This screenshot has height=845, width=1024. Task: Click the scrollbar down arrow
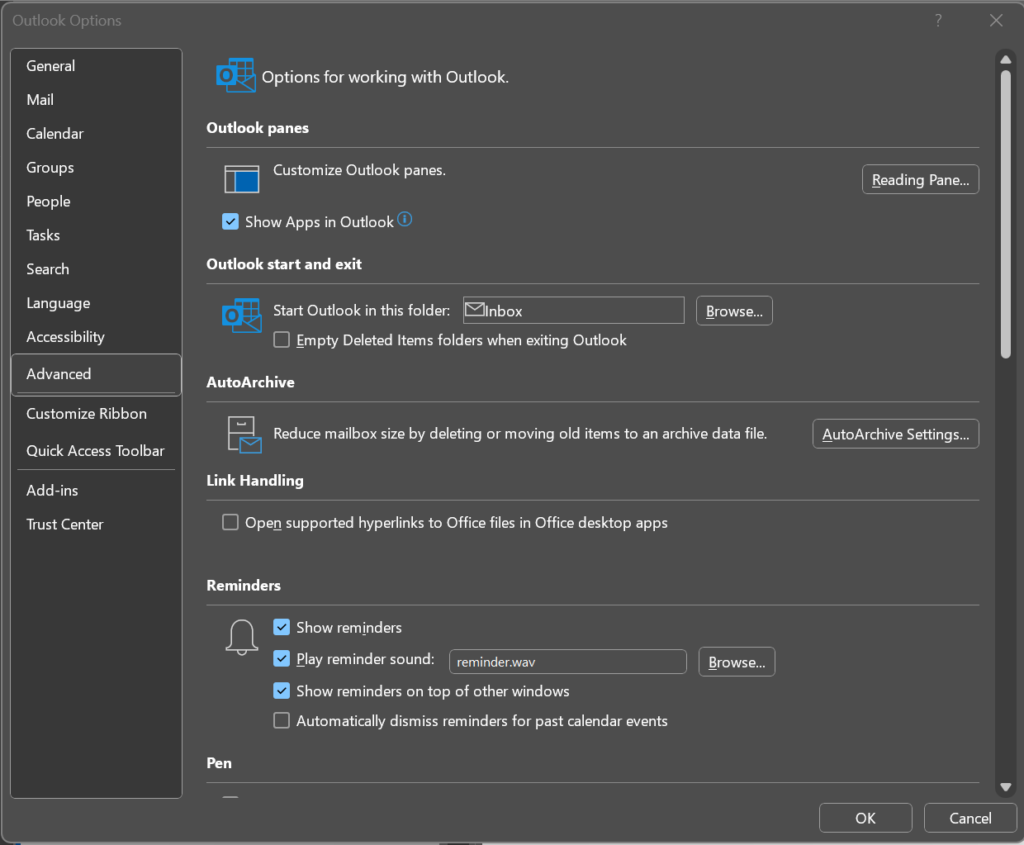click(1006, 787)
